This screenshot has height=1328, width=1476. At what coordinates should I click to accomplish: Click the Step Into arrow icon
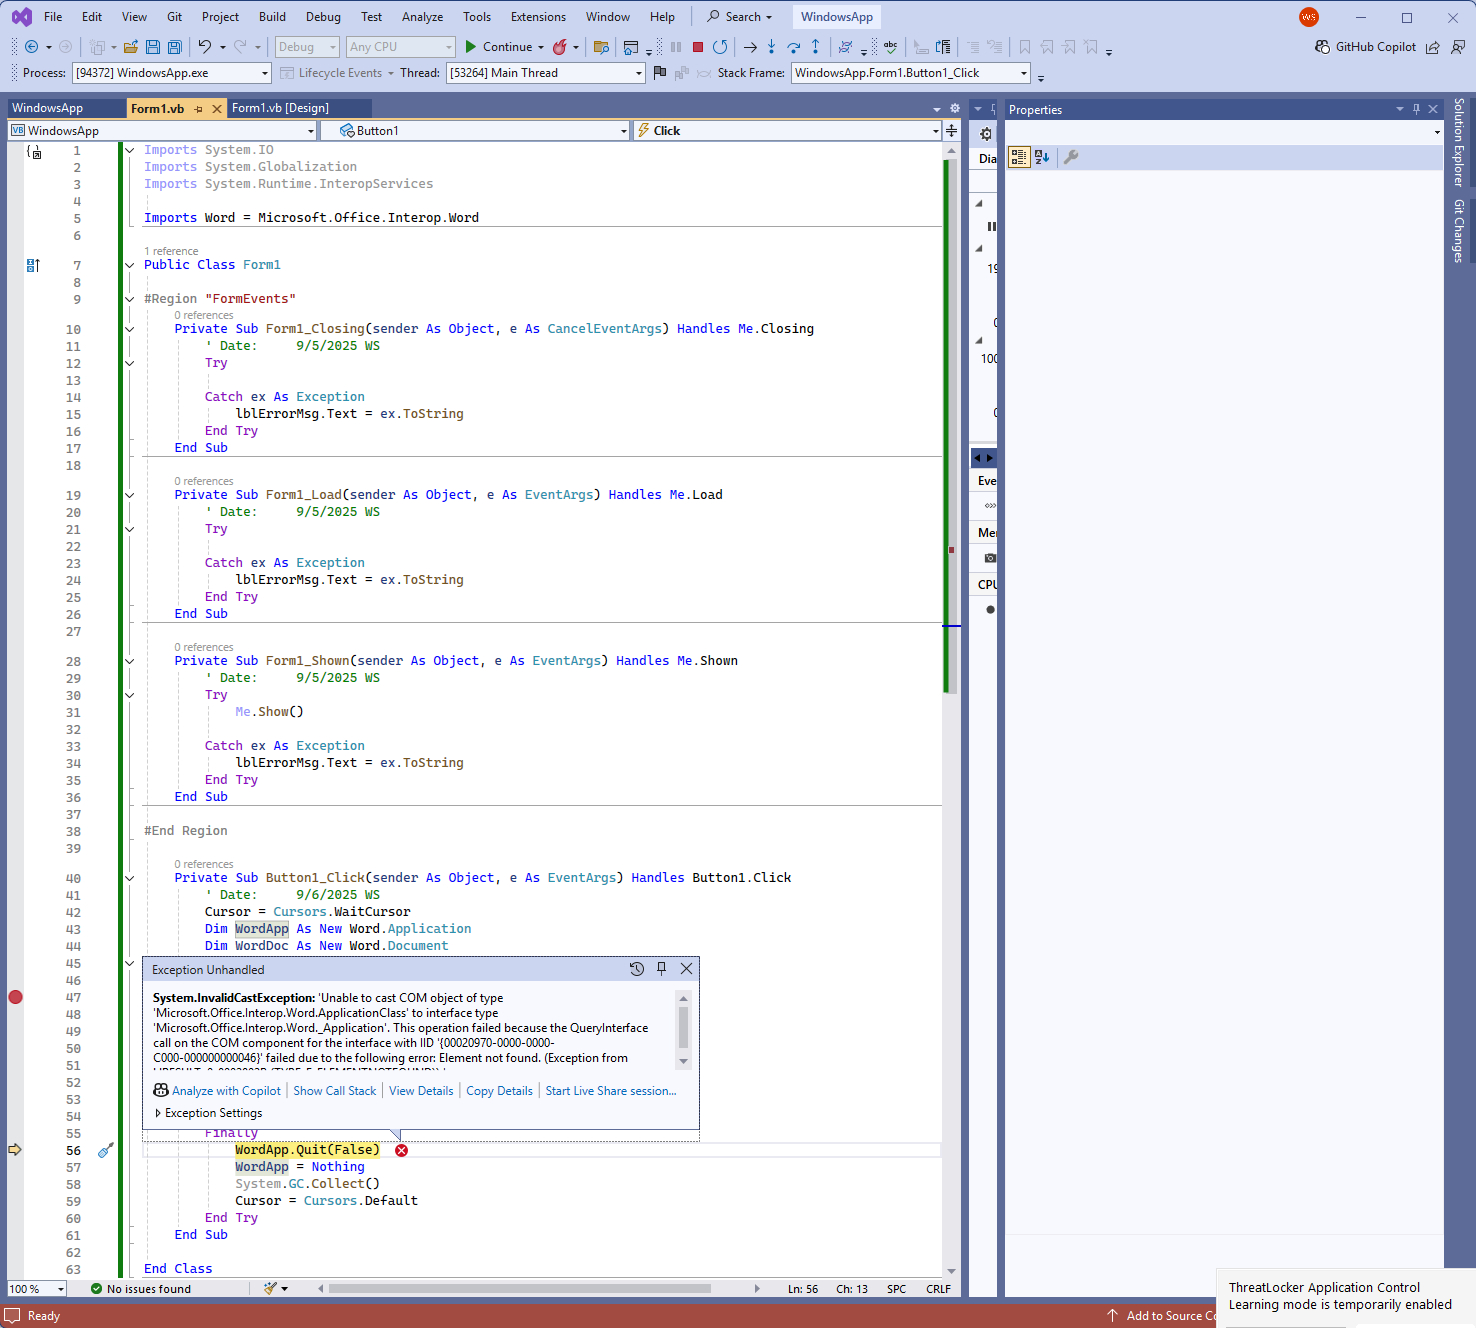point(771,47)
